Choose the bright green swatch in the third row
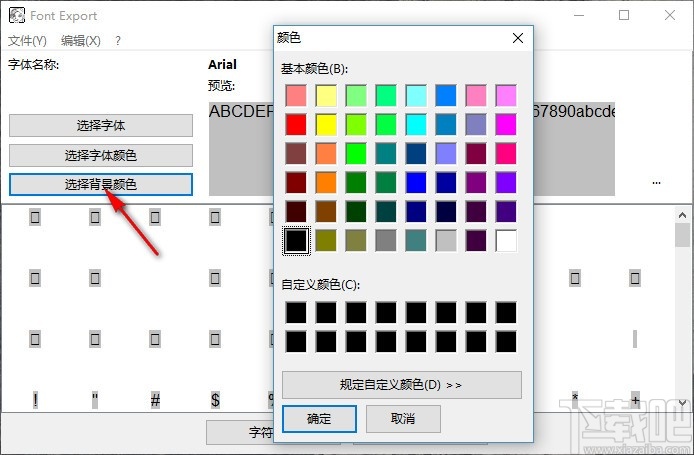 356,154
